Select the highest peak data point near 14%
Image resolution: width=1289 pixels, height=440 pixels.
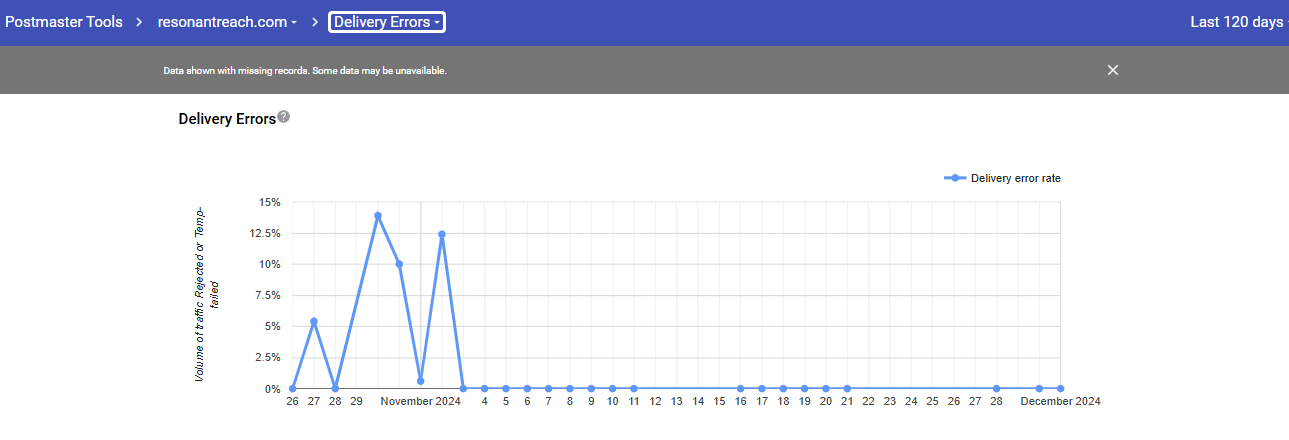click(x=378, y=215)
